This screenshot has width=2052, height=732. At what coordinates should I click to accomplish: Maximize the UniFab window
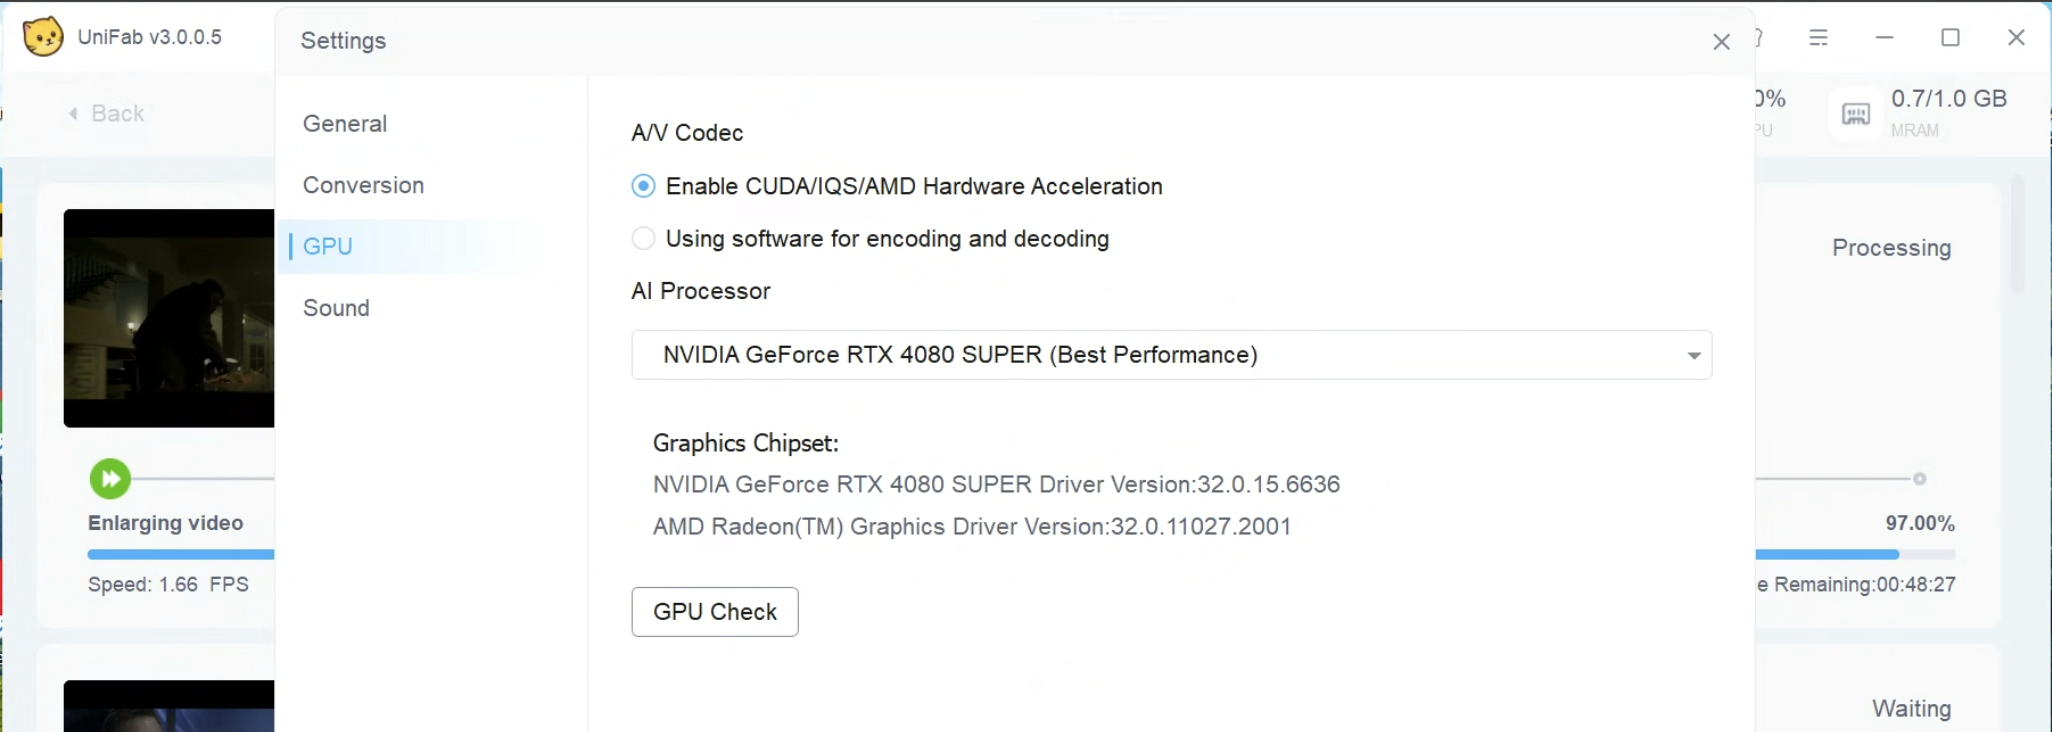(1950, 38)
